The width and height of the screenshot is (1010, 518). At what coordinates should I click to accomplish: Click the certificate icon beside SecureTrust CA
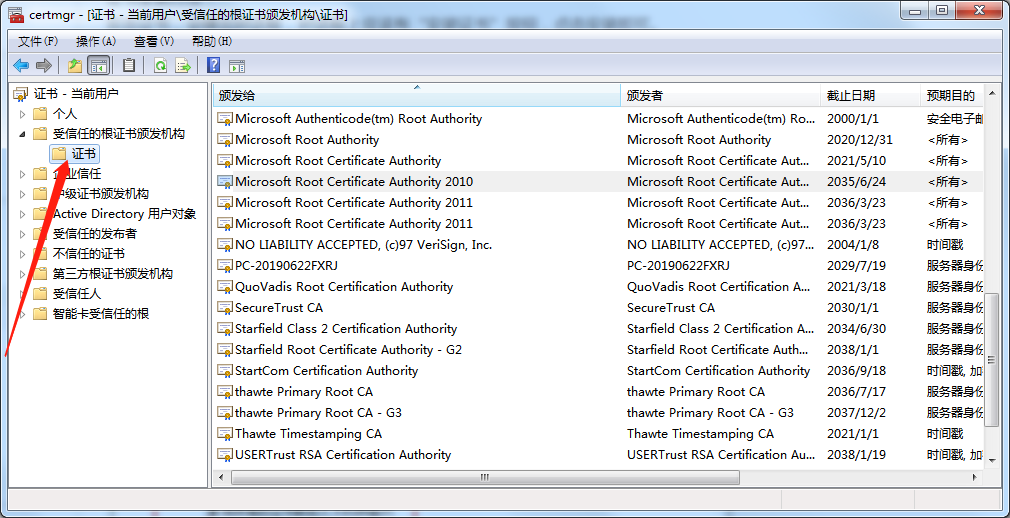click(x=225, y=308)
